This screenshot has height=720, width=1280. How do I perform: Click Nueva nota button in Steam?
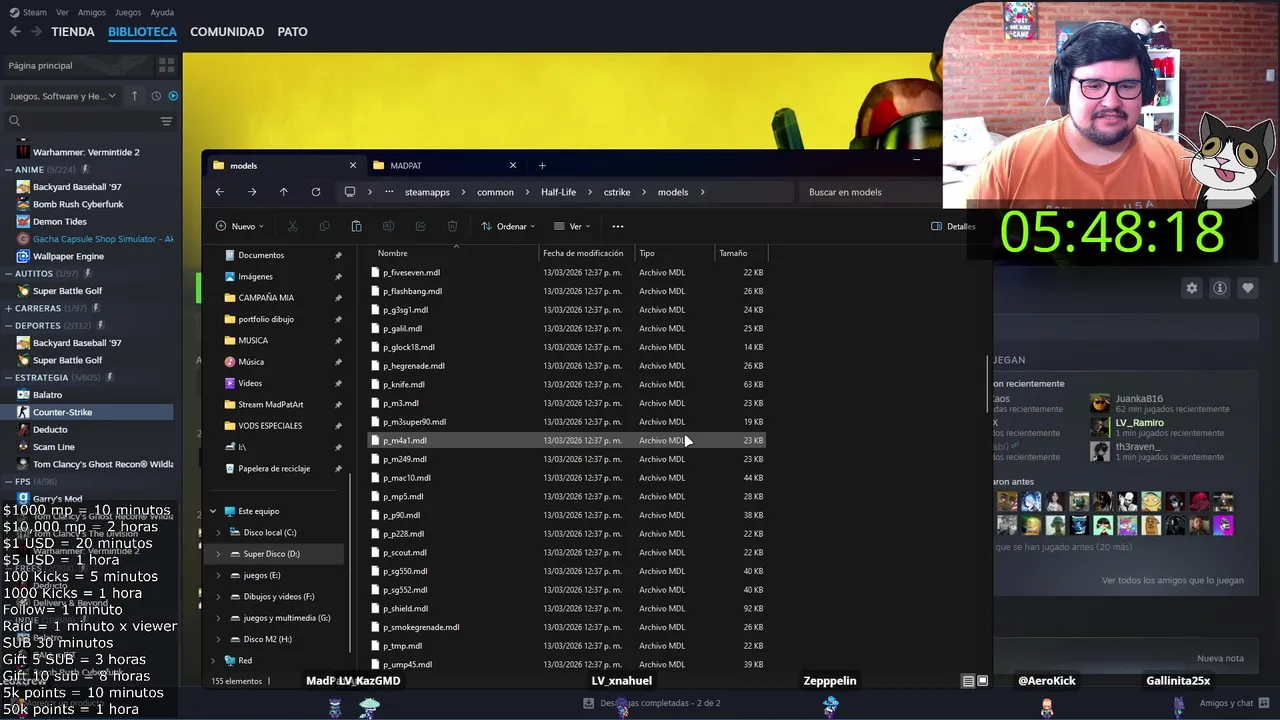coord(1220,658)
